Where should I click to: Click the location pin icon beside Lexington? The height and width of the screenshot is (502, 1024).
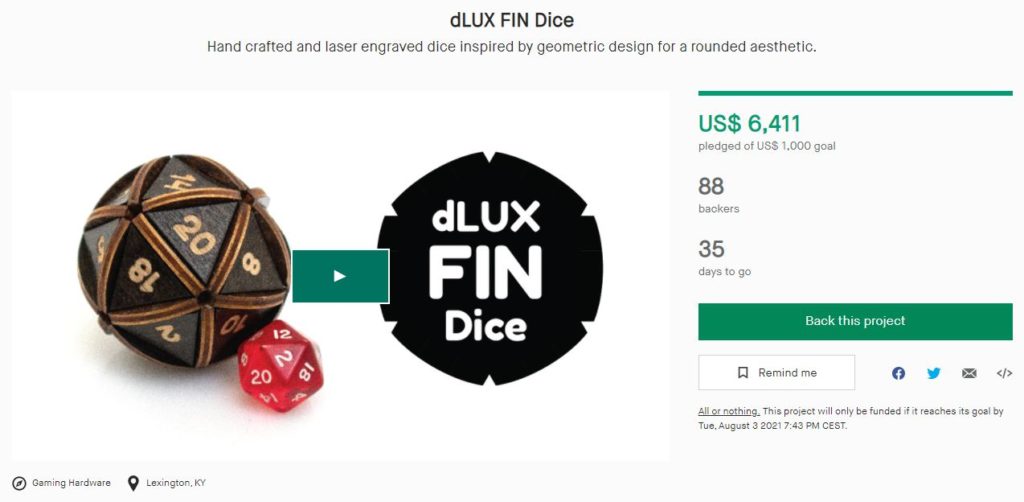133,484
